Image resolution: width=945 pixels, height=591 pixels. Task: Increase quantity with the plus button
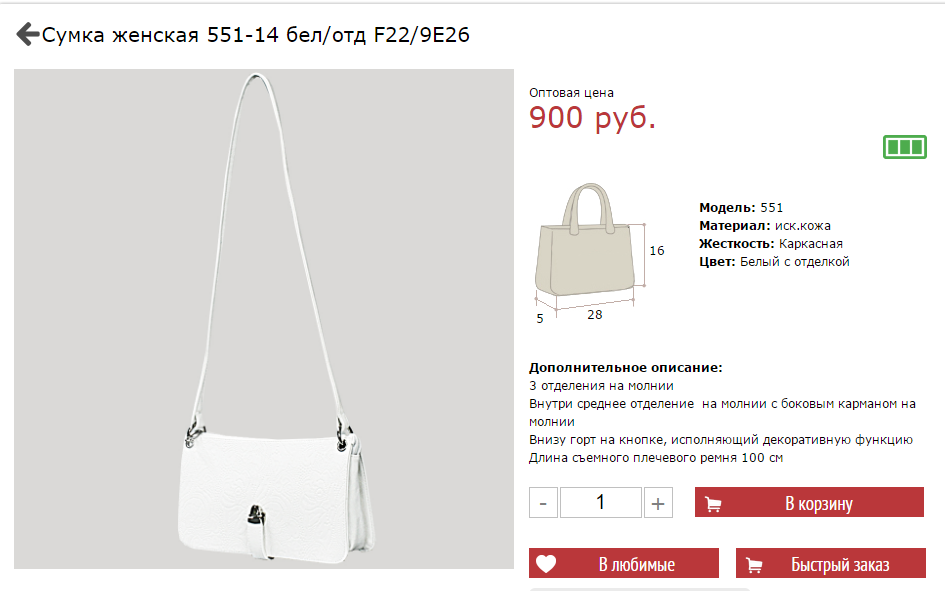[658, 502]
